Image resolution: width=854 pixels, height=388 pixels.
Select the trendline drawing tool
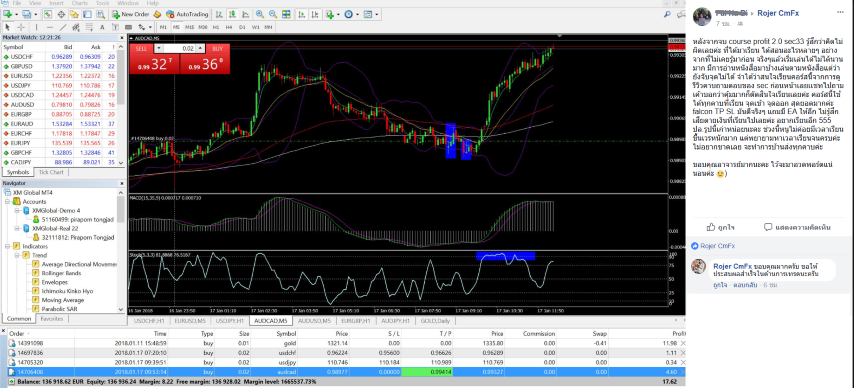(x=63, y=27)
